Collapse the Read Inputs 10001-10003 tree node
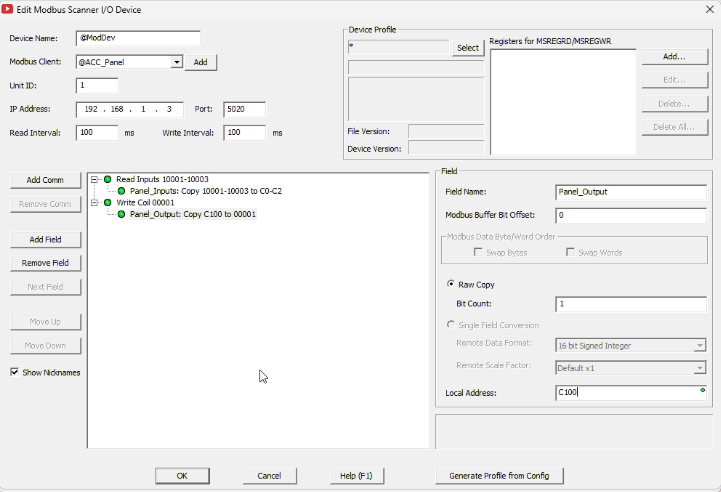Image resolution: width=721 pixels, height=492 pixels. (94, 179)
